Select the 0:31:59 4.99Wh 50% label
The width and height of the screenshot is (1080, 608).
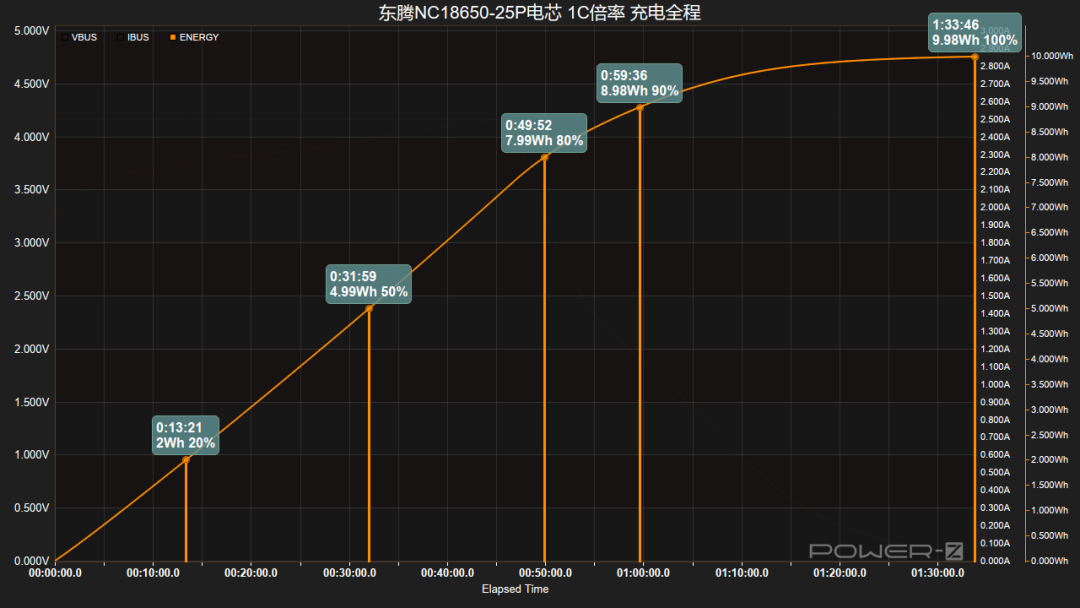368,284
